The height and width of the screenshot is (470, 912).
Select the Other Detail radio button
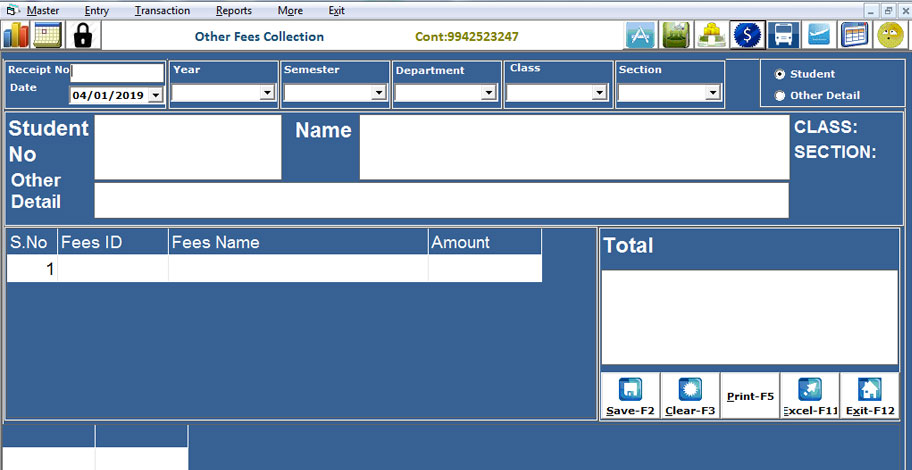pos(780,96)
